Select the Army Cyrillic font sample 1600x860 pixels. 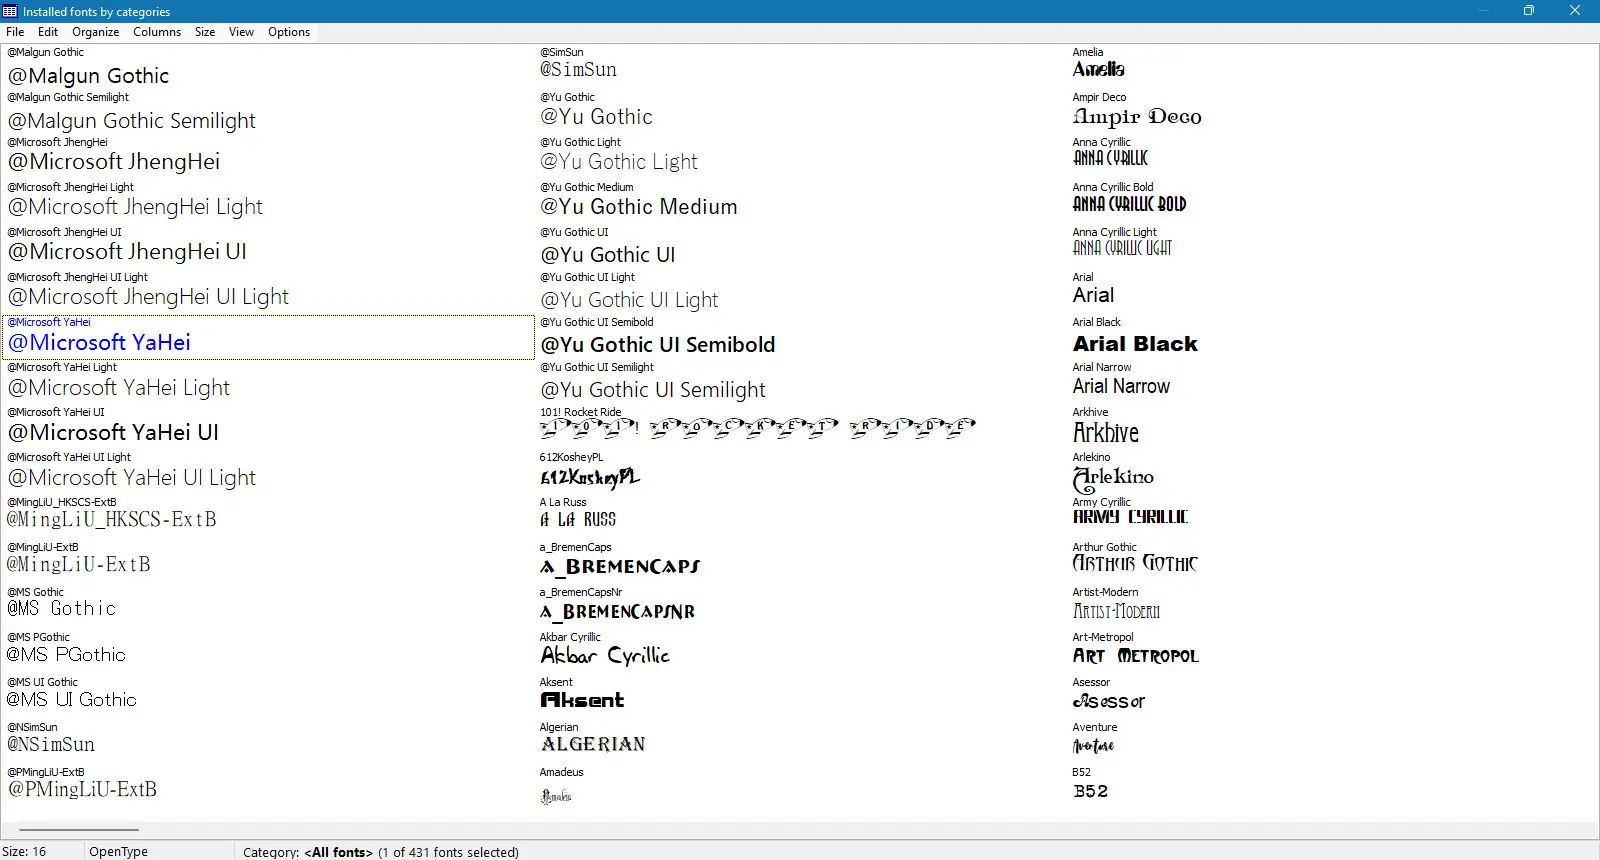point(1130,517)
